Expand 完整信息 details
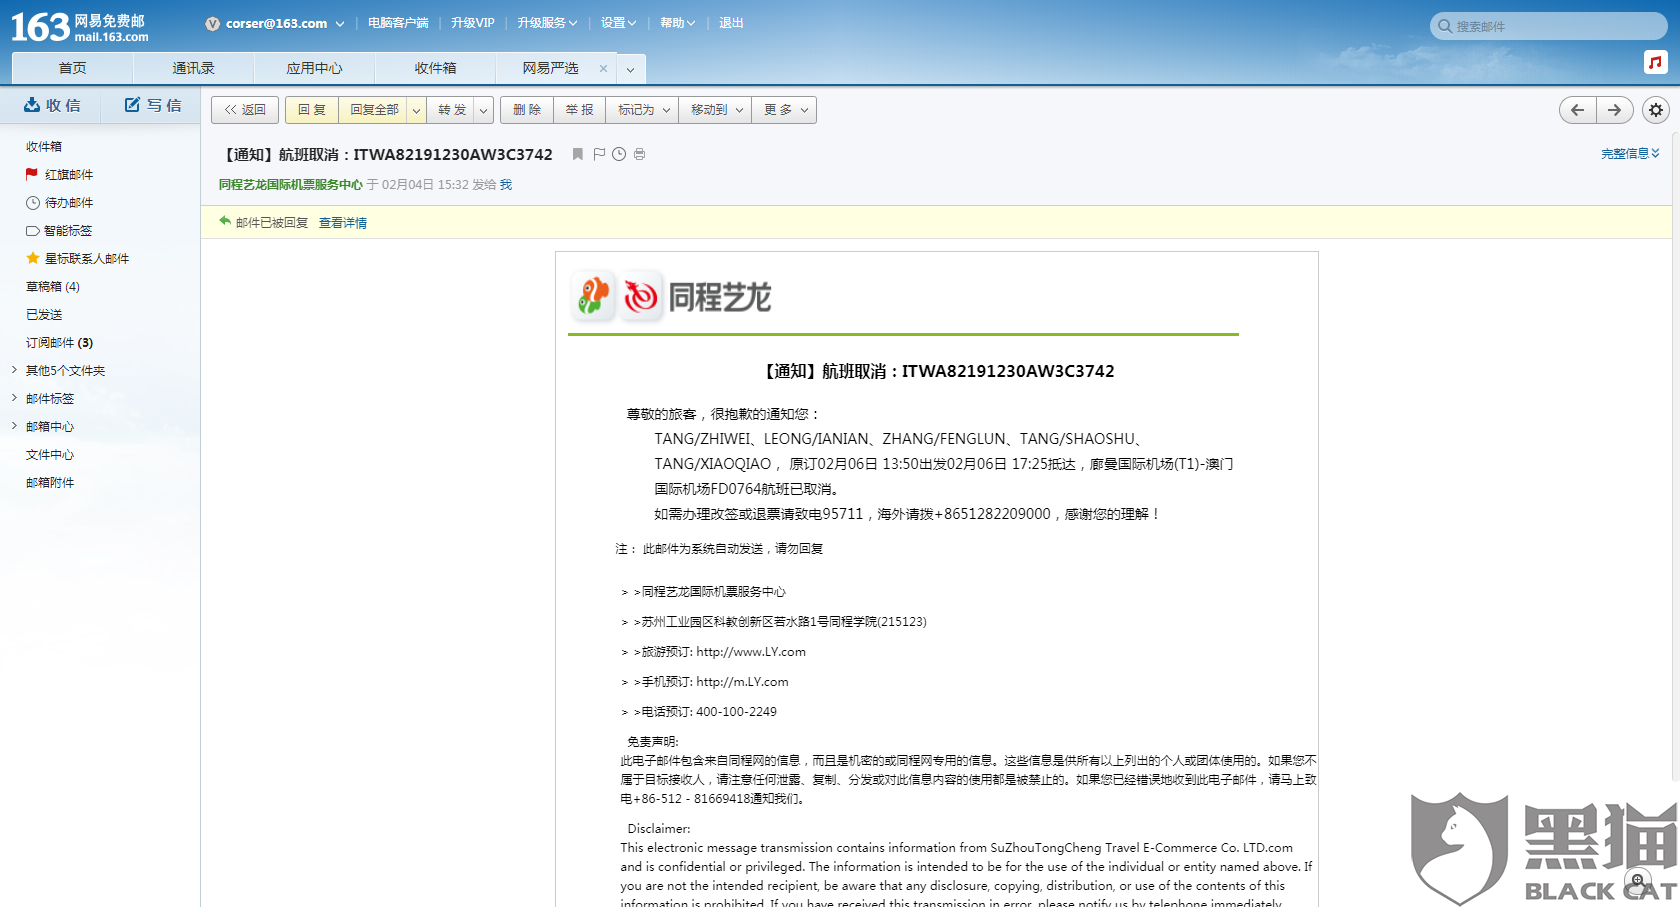1680x907 pixels. [x=1630, y=153]
